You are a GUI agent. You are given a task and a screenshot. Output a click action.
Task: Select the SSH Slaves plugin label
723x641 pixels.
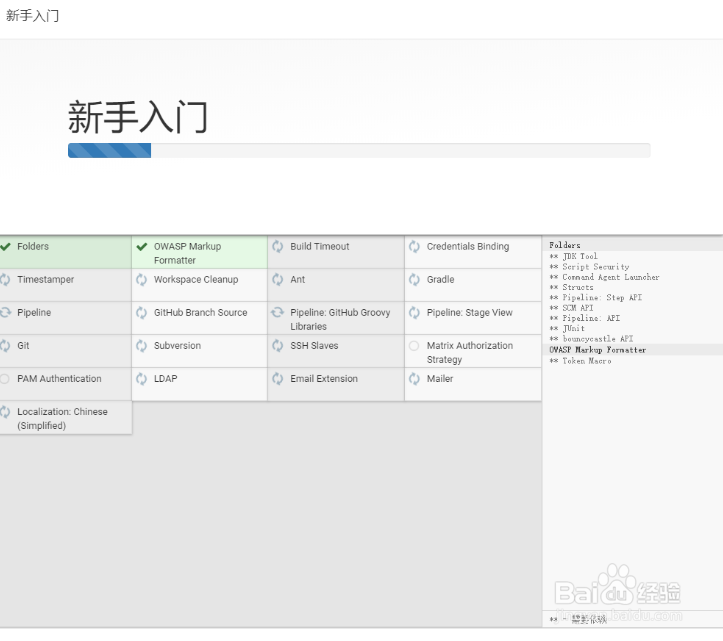tap(314, 345)
